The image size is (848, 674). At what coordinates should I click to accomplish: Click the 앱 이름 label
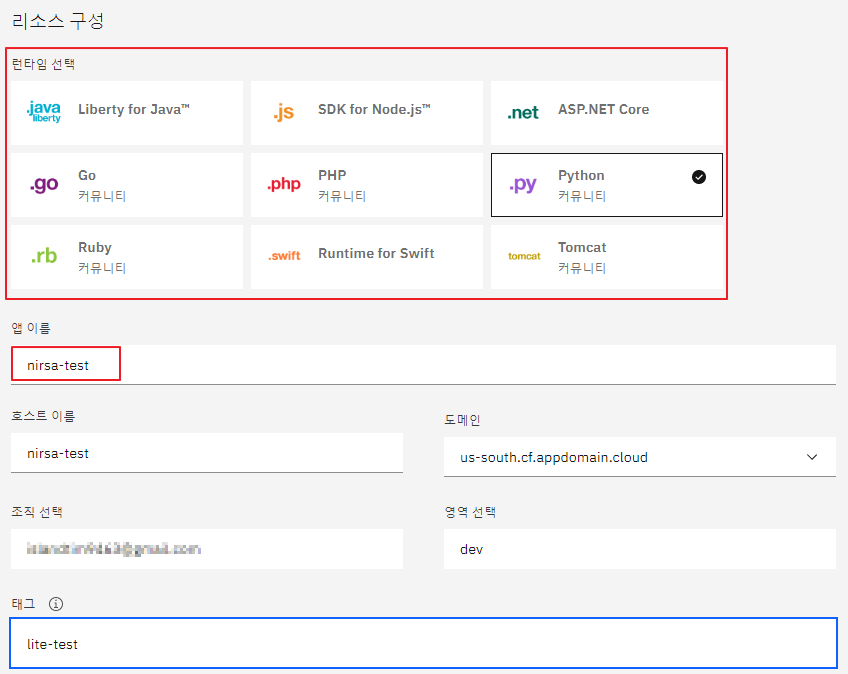(x=31, y=328)
